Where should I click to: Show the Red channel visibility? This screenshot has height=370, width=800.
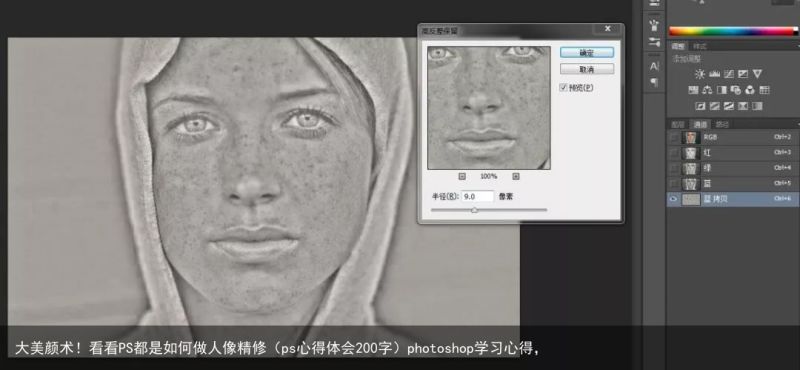coord(673,153)
